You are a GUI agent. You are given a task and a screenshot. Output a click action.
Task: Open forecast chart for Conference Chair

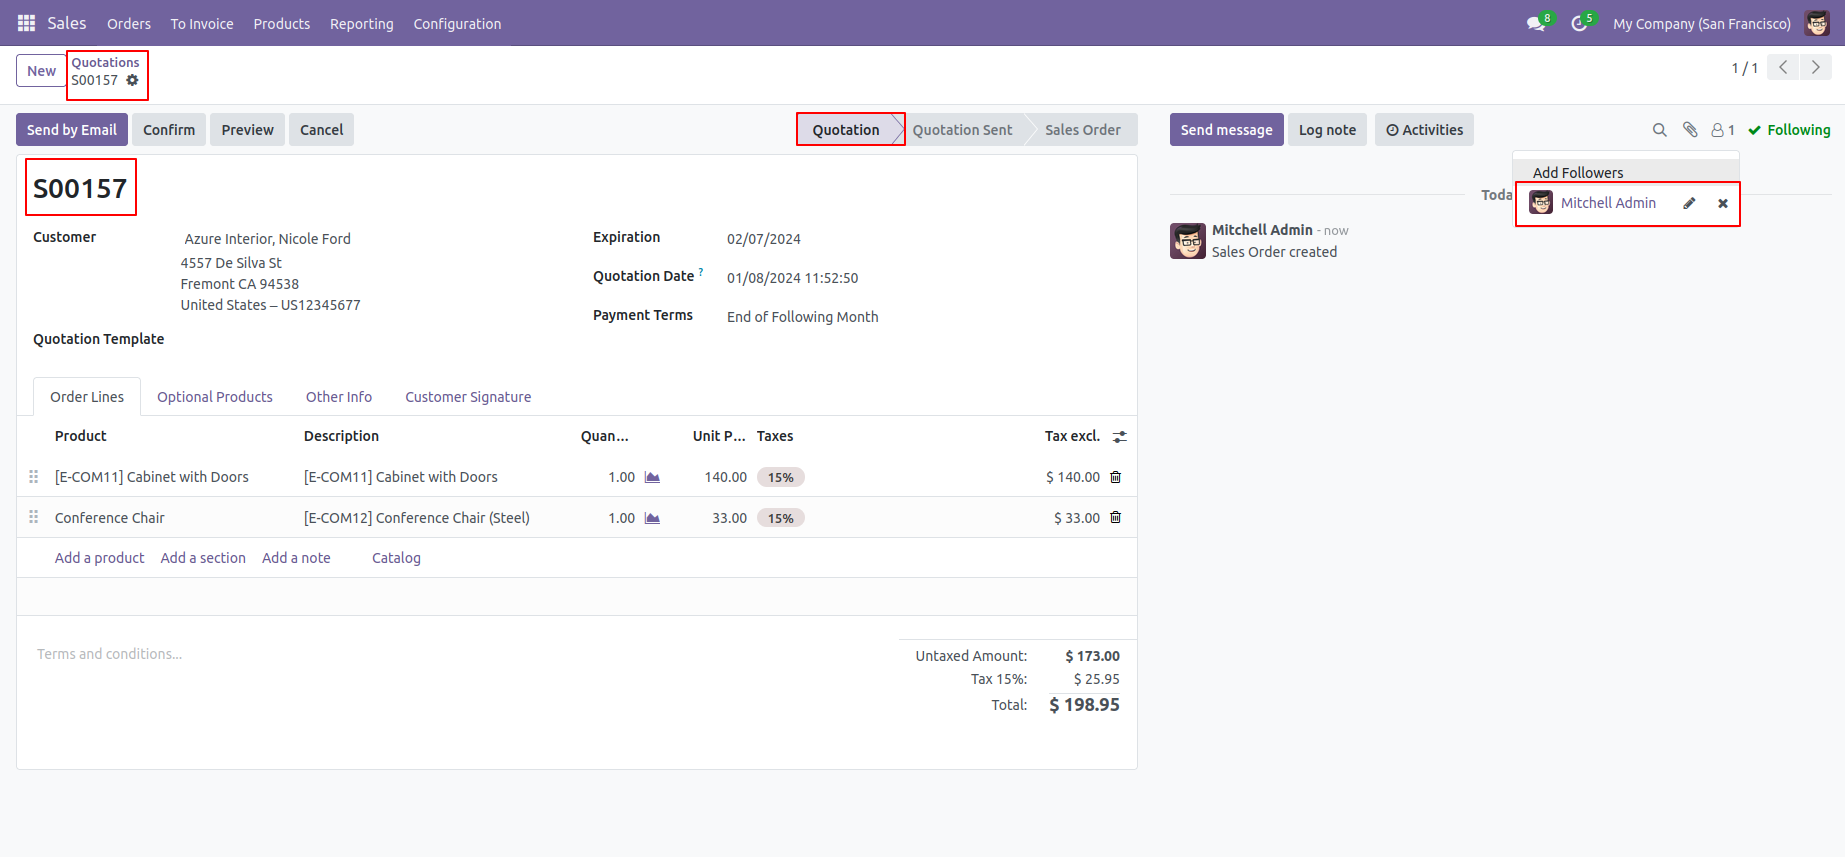652,518
